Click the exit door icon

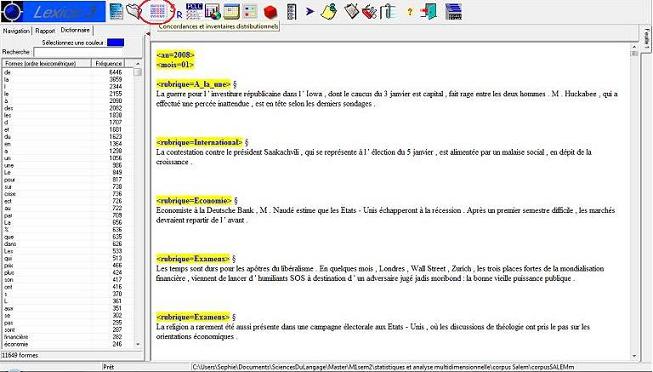click(x=429, y=12)
